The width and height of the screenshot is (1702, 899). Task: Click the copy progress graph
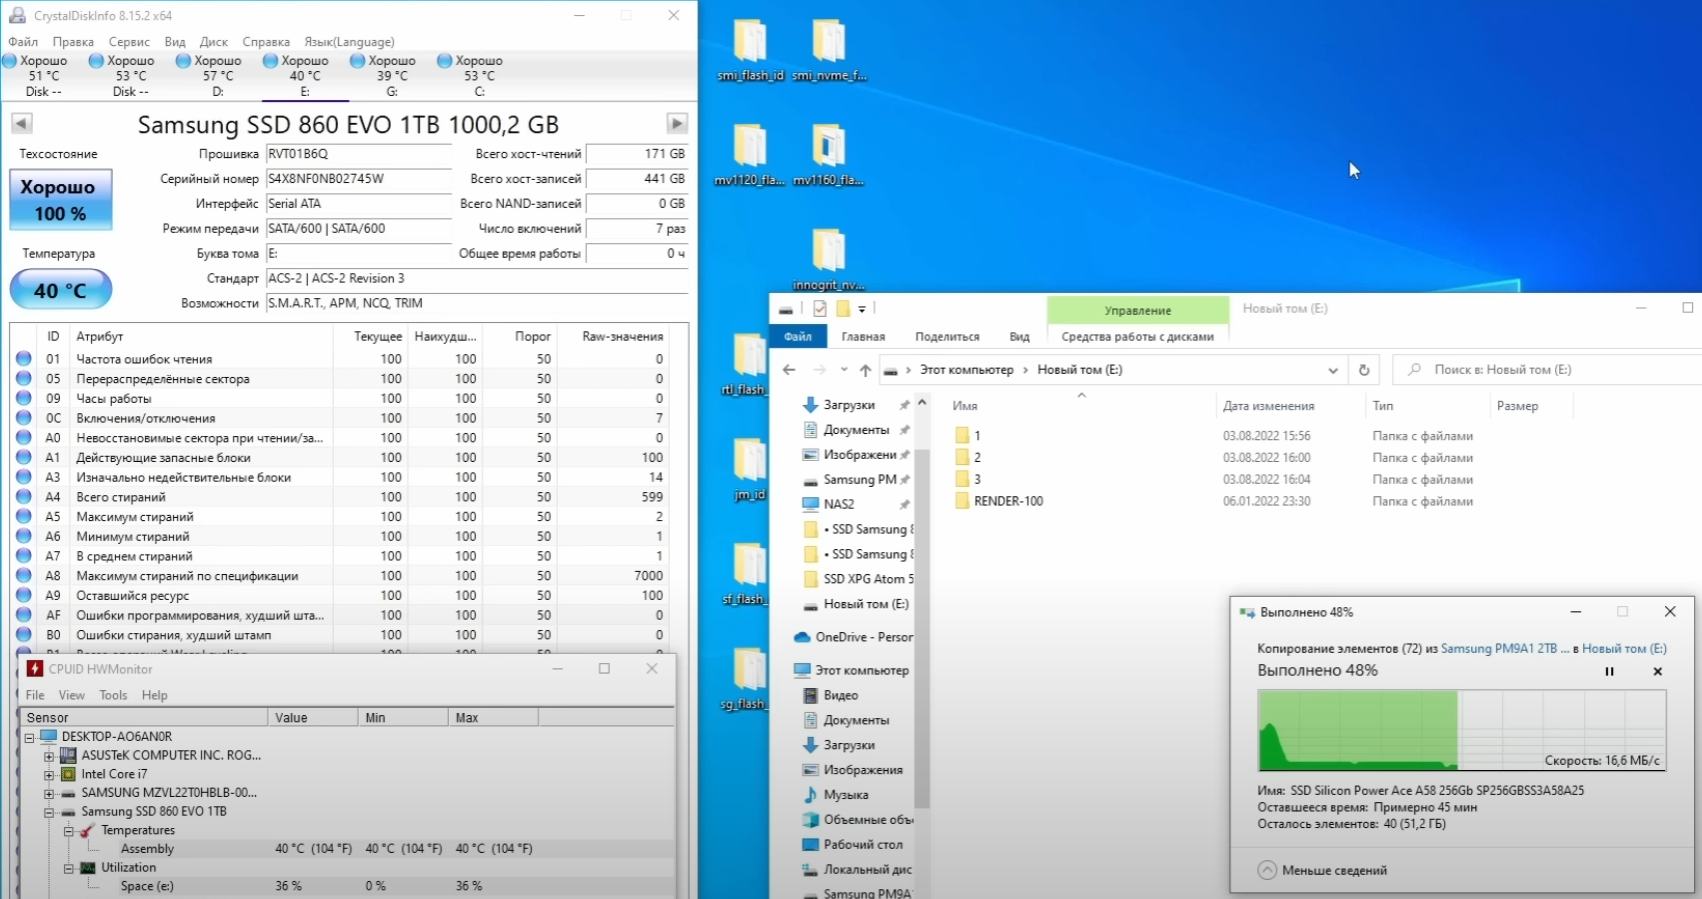1461,730
